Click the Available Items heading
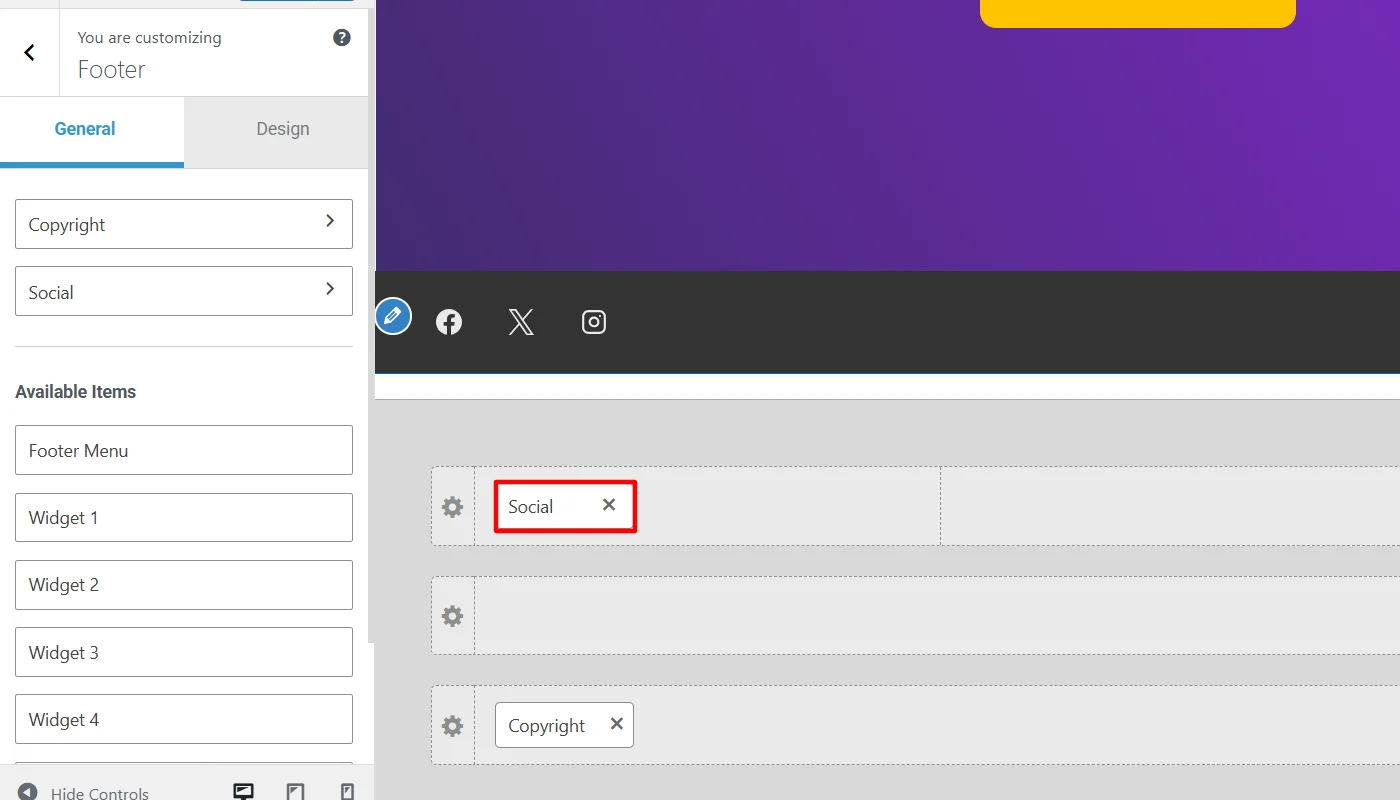The width and height of the screenshot is (1400, 800). 76,392
